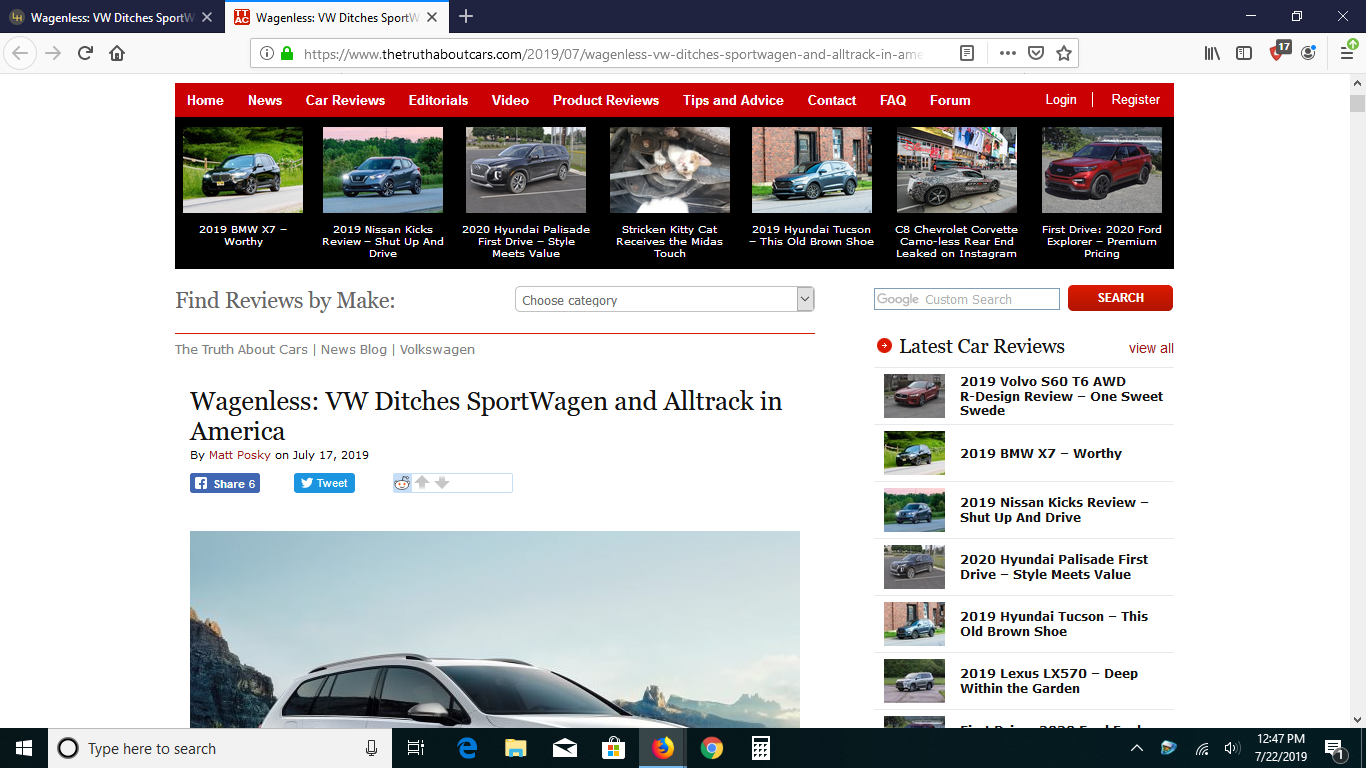This screenshot has width=1366, height=768.
Task: Open Product Reviews section
Action: (606, 100)
